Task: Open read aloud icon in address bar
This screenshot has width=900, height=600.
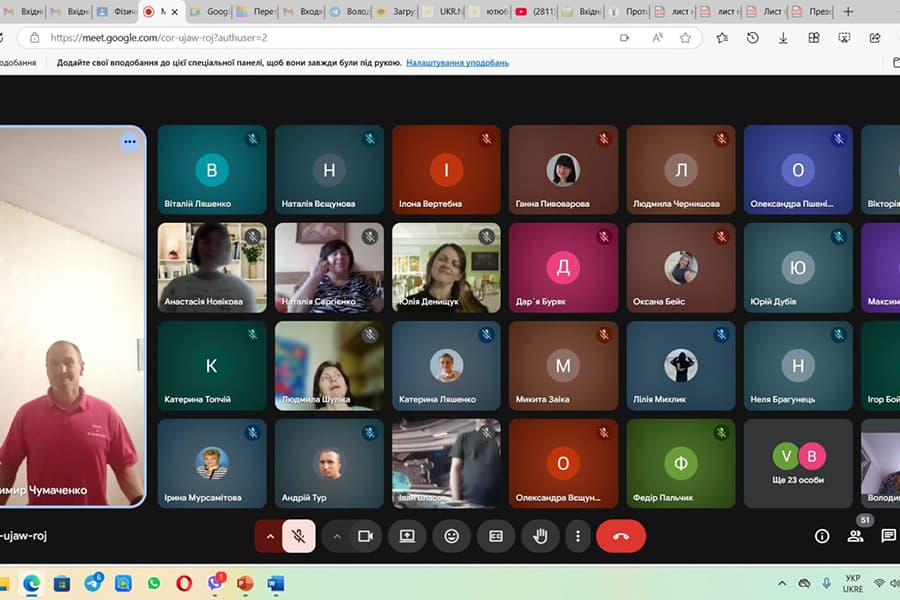Action: [x=658, y=38]
